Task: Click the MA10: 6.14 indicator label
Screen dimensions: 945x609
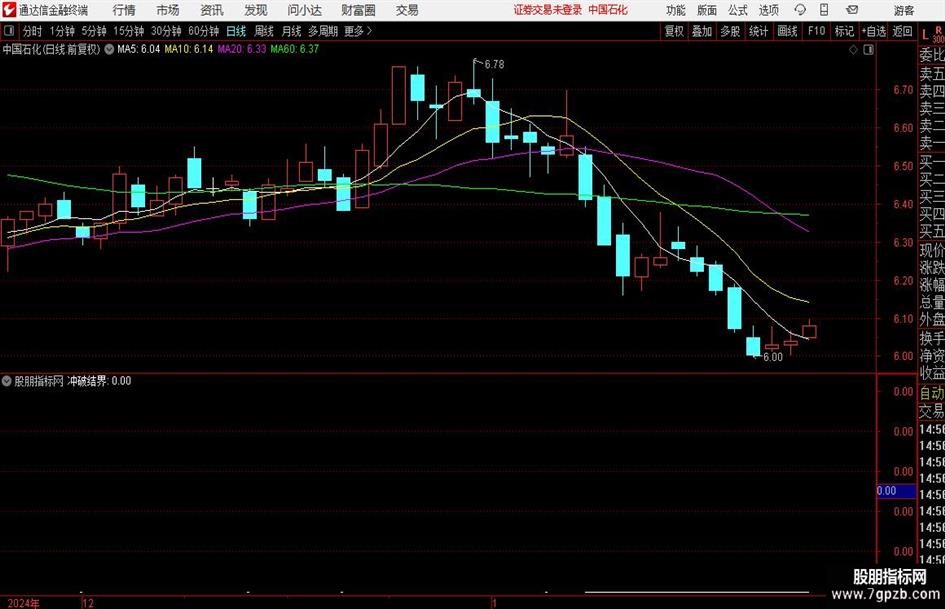Action: click(189, 49)
